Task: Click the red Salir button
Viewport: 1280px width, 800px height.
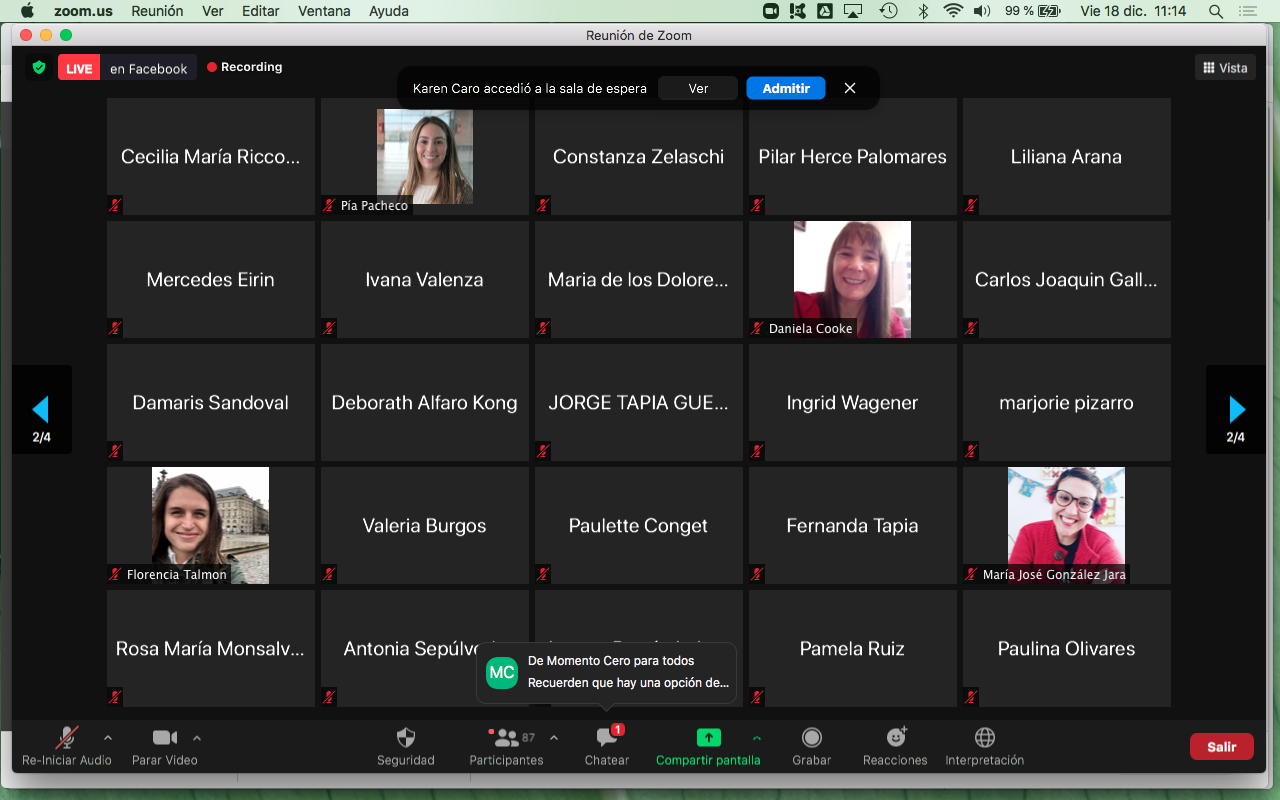Action: point(1221,746)
